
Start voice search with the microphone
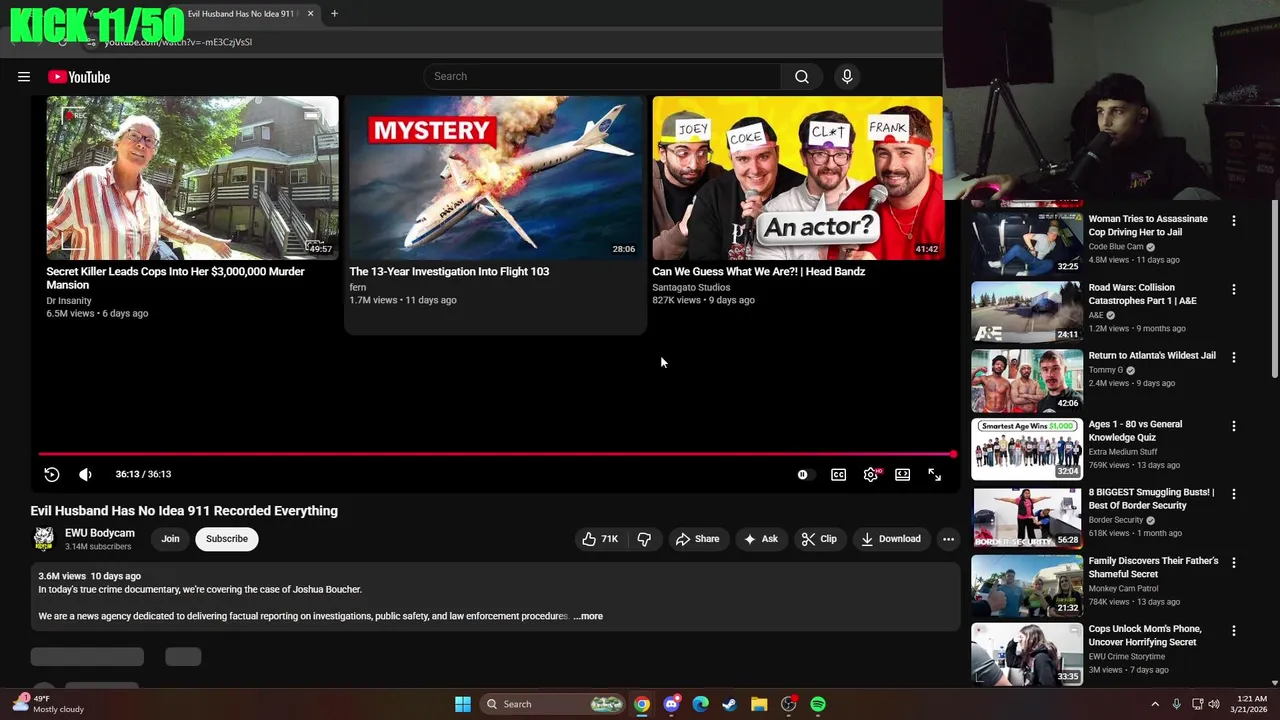(847, 77)
